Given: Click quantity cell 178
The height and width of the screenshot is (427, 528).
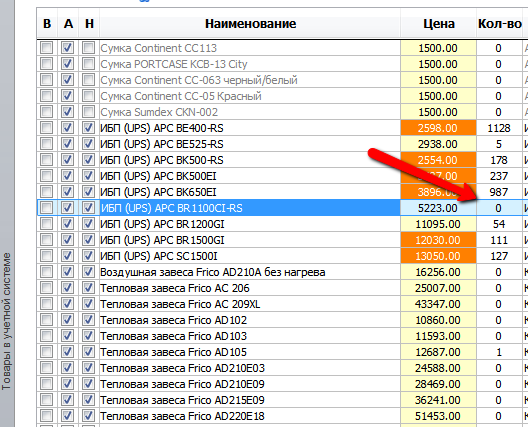Looking at the screenshot, I should coord(499,160).
